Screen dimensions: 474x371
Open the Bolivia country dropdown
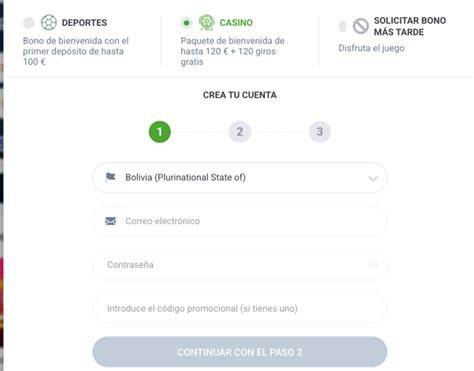pos(240,177)
